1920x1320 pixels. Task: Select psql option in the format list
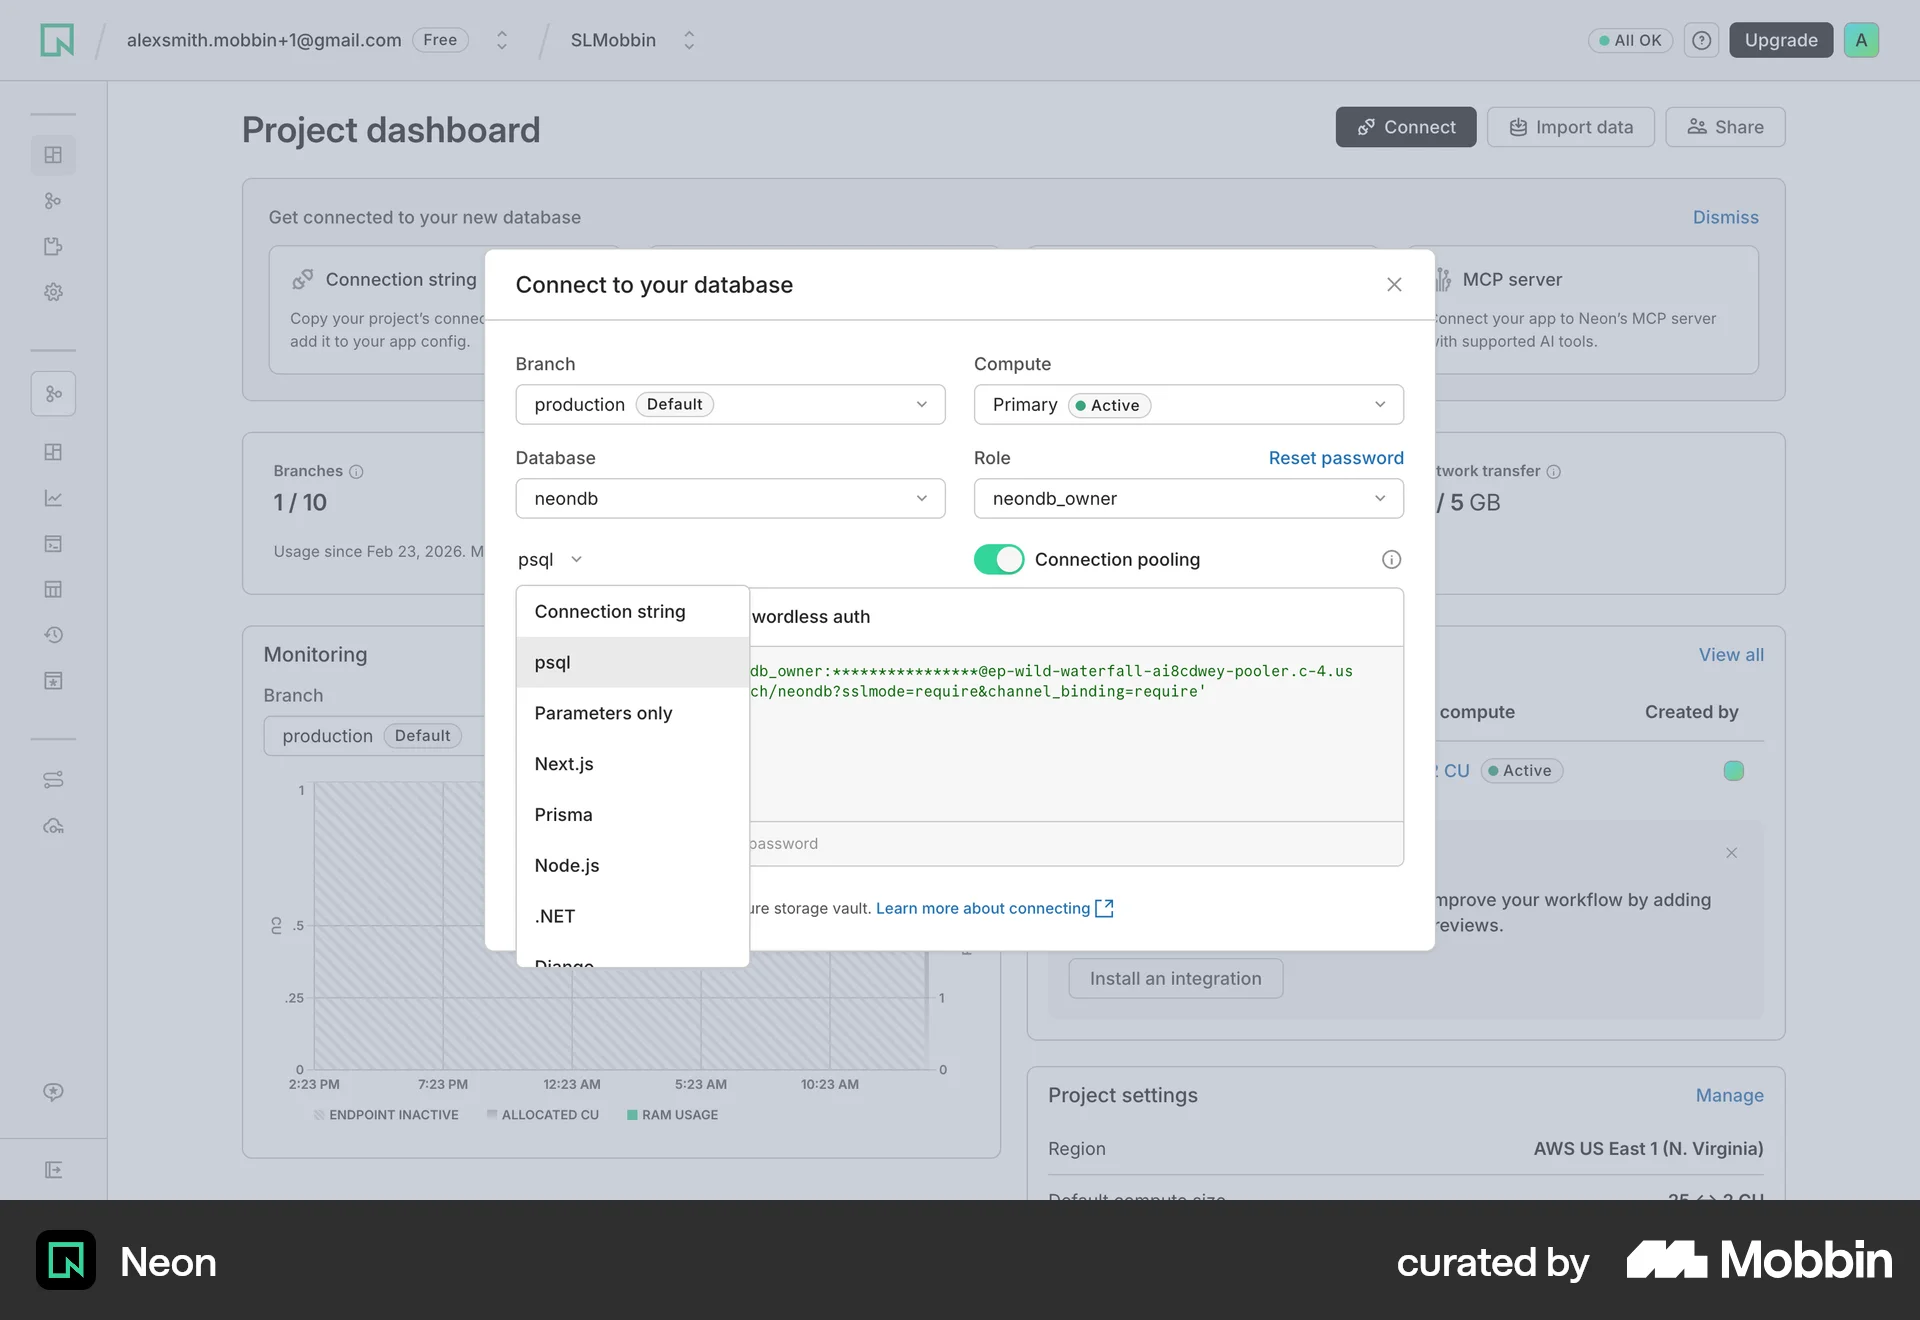click(x=632, y=662)
